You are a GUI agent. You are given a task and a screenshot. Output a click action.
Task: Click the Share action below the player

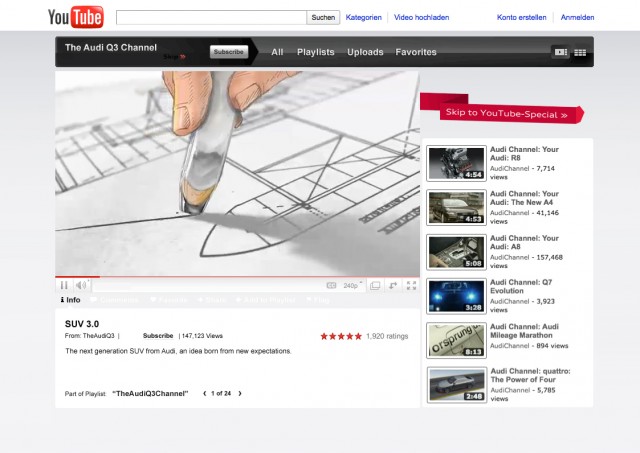212,300
